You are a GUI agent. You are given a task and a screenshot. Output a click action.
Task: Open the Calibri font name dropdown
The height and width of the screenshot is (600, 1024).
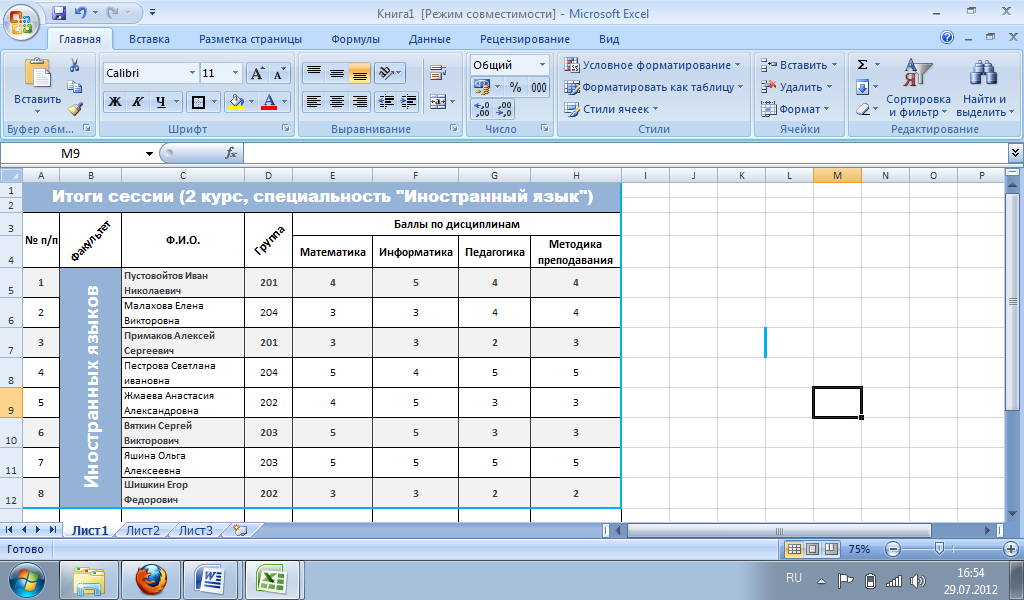(192, 73)
